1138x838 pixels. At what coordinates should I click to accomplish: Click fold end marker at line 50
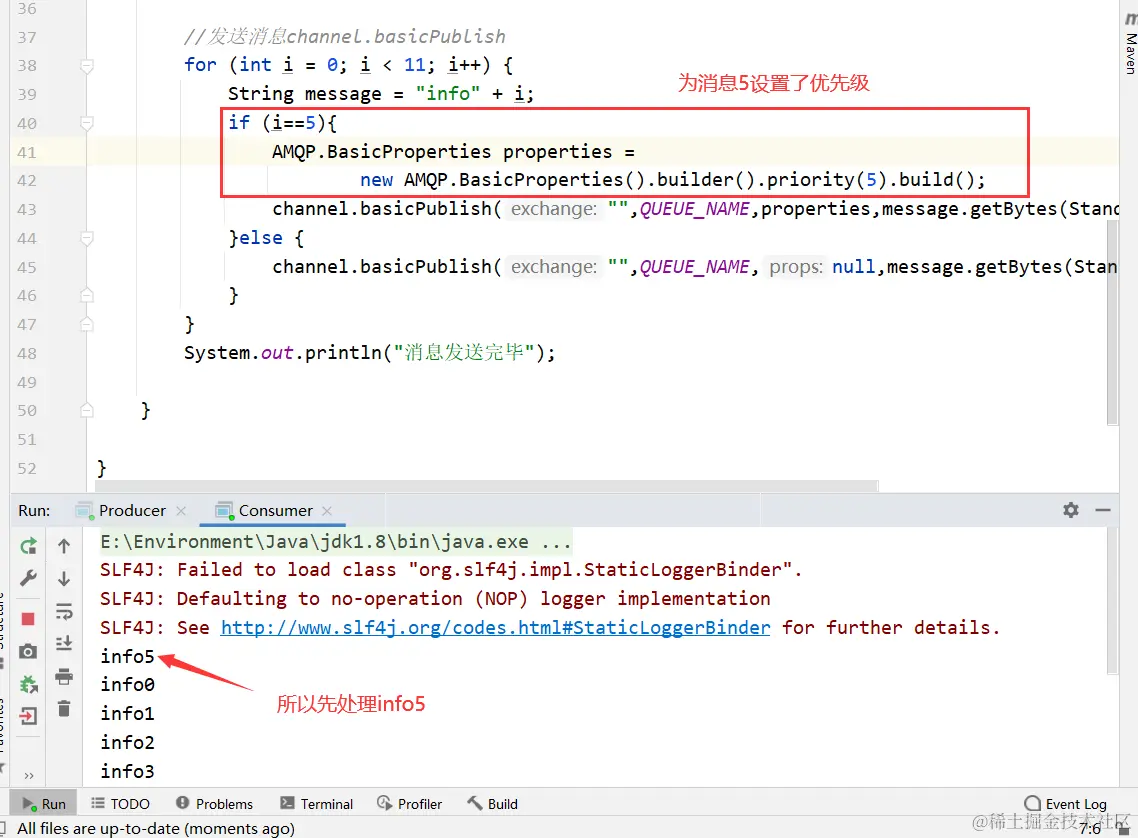pyautogui.click(x=86, y=411)
